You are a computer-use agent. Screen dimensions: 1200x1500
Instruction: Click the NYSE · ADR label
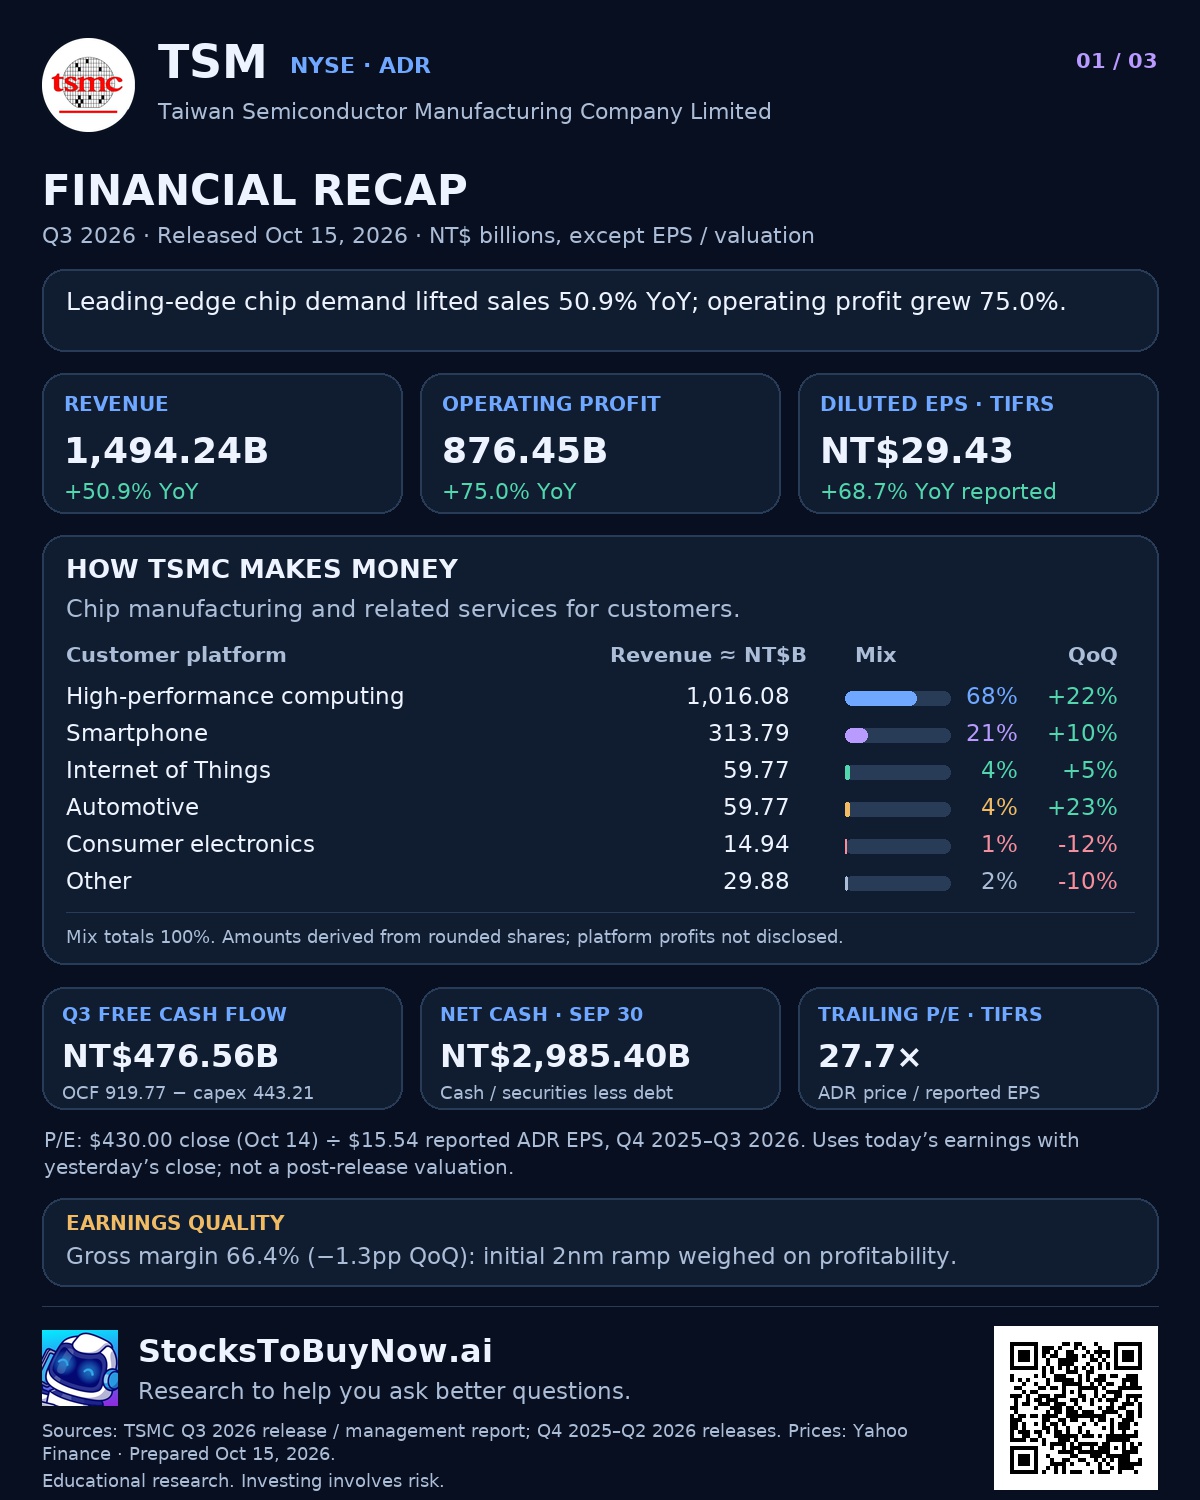pyautogui.click(x=360, y=66)
